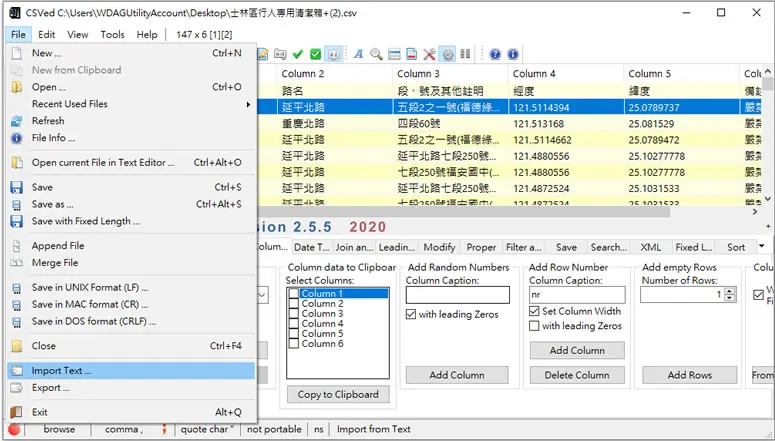Click the red circle status bar icon
Screen dimensions: 775x441
click(x=14, y=429)
